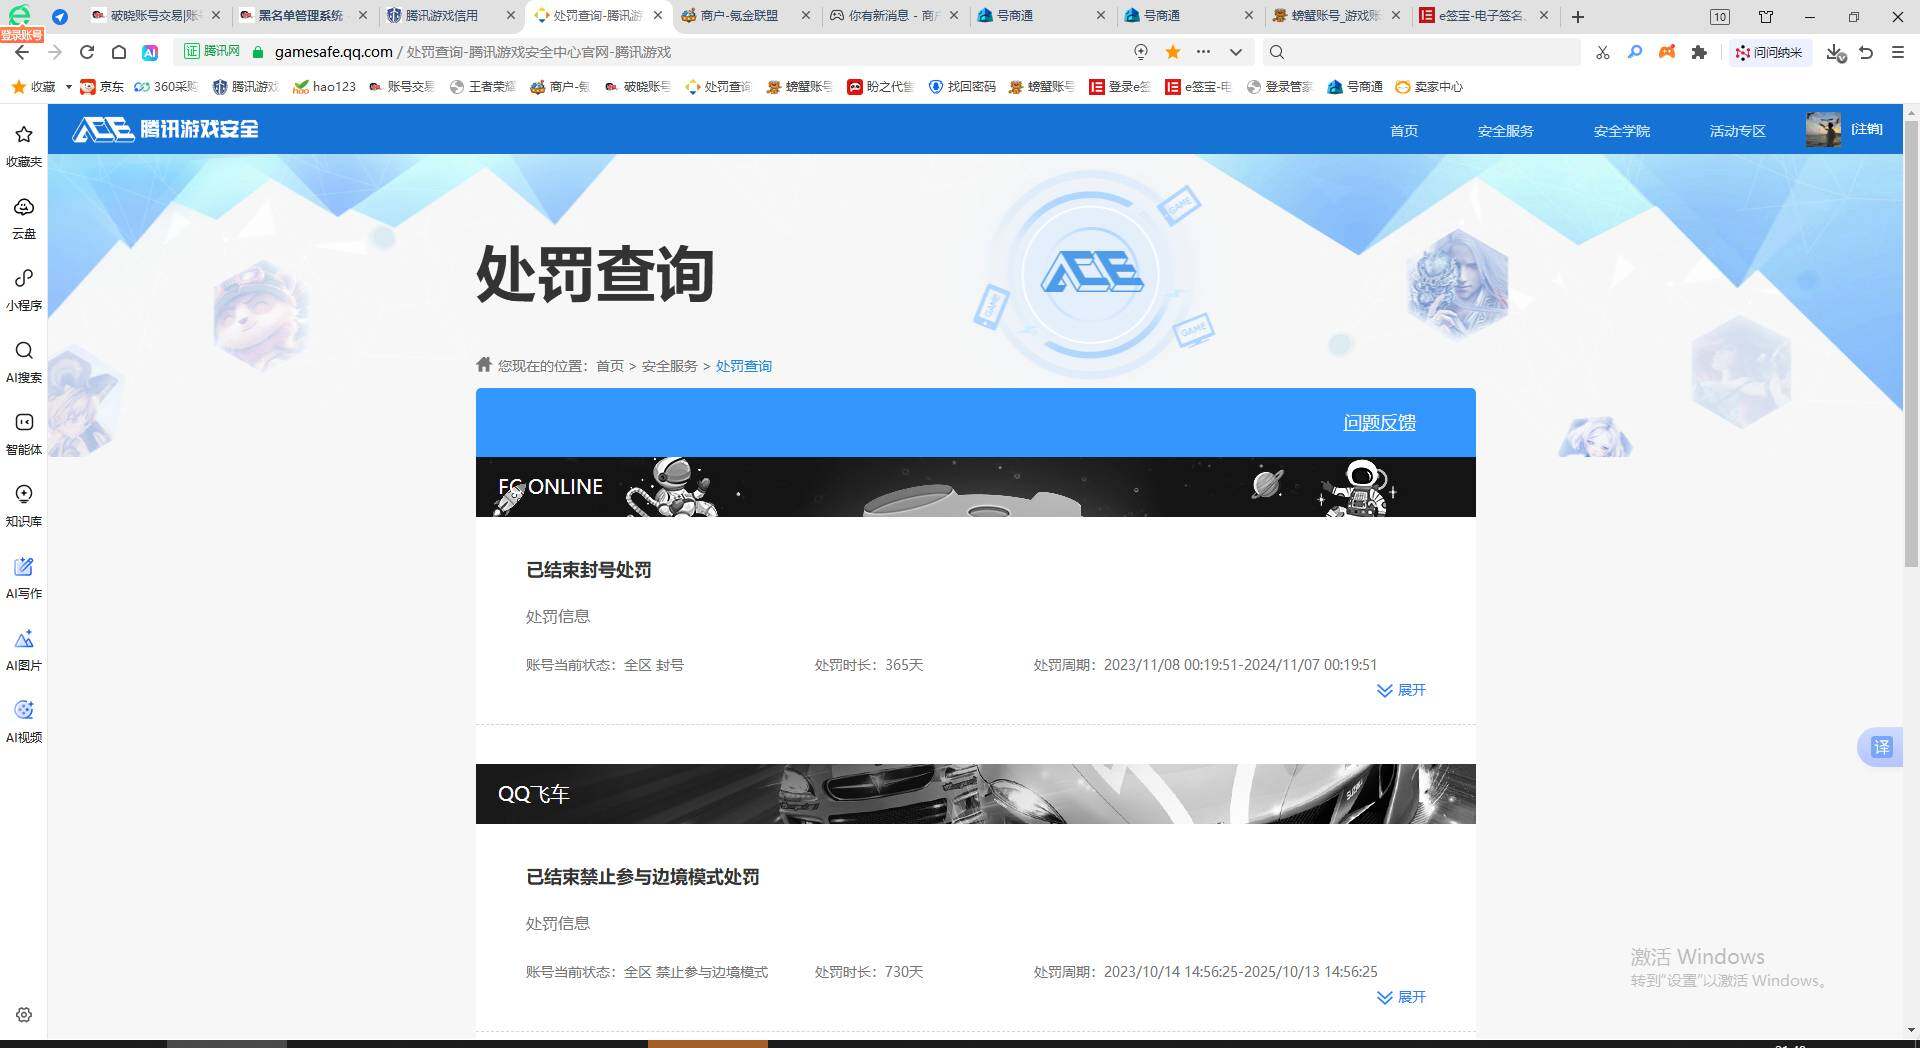Click the 问问纳米 assistant icon

click(1770, 52)
